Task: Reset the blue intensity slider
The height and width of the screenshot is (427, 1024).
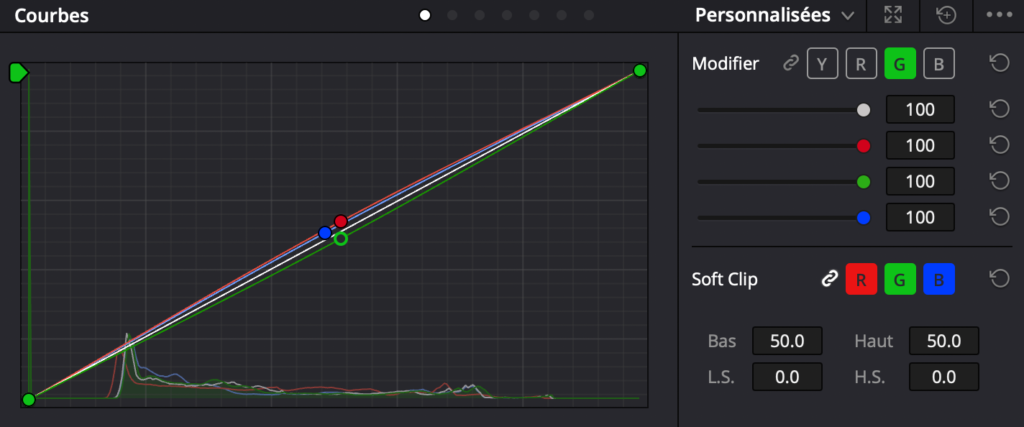Action: click(998, 217)
